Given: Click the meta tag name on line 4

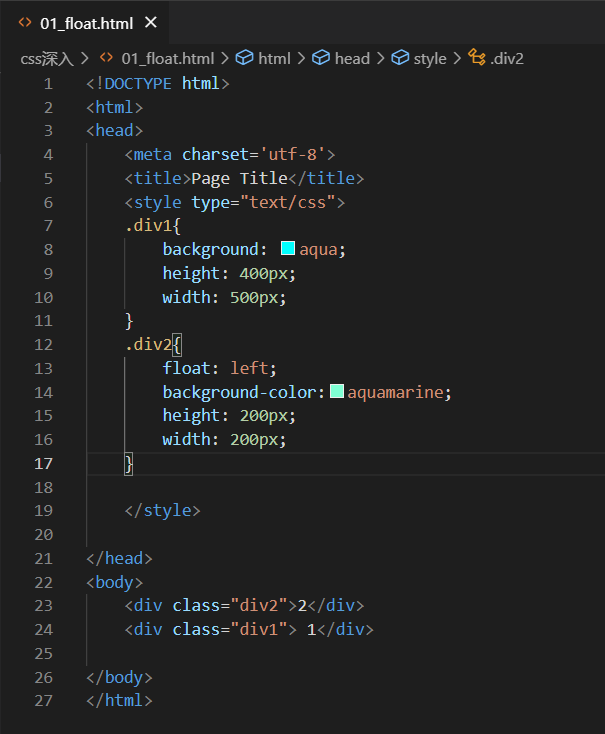Looking at the screenshot, I should pos(153,154).
